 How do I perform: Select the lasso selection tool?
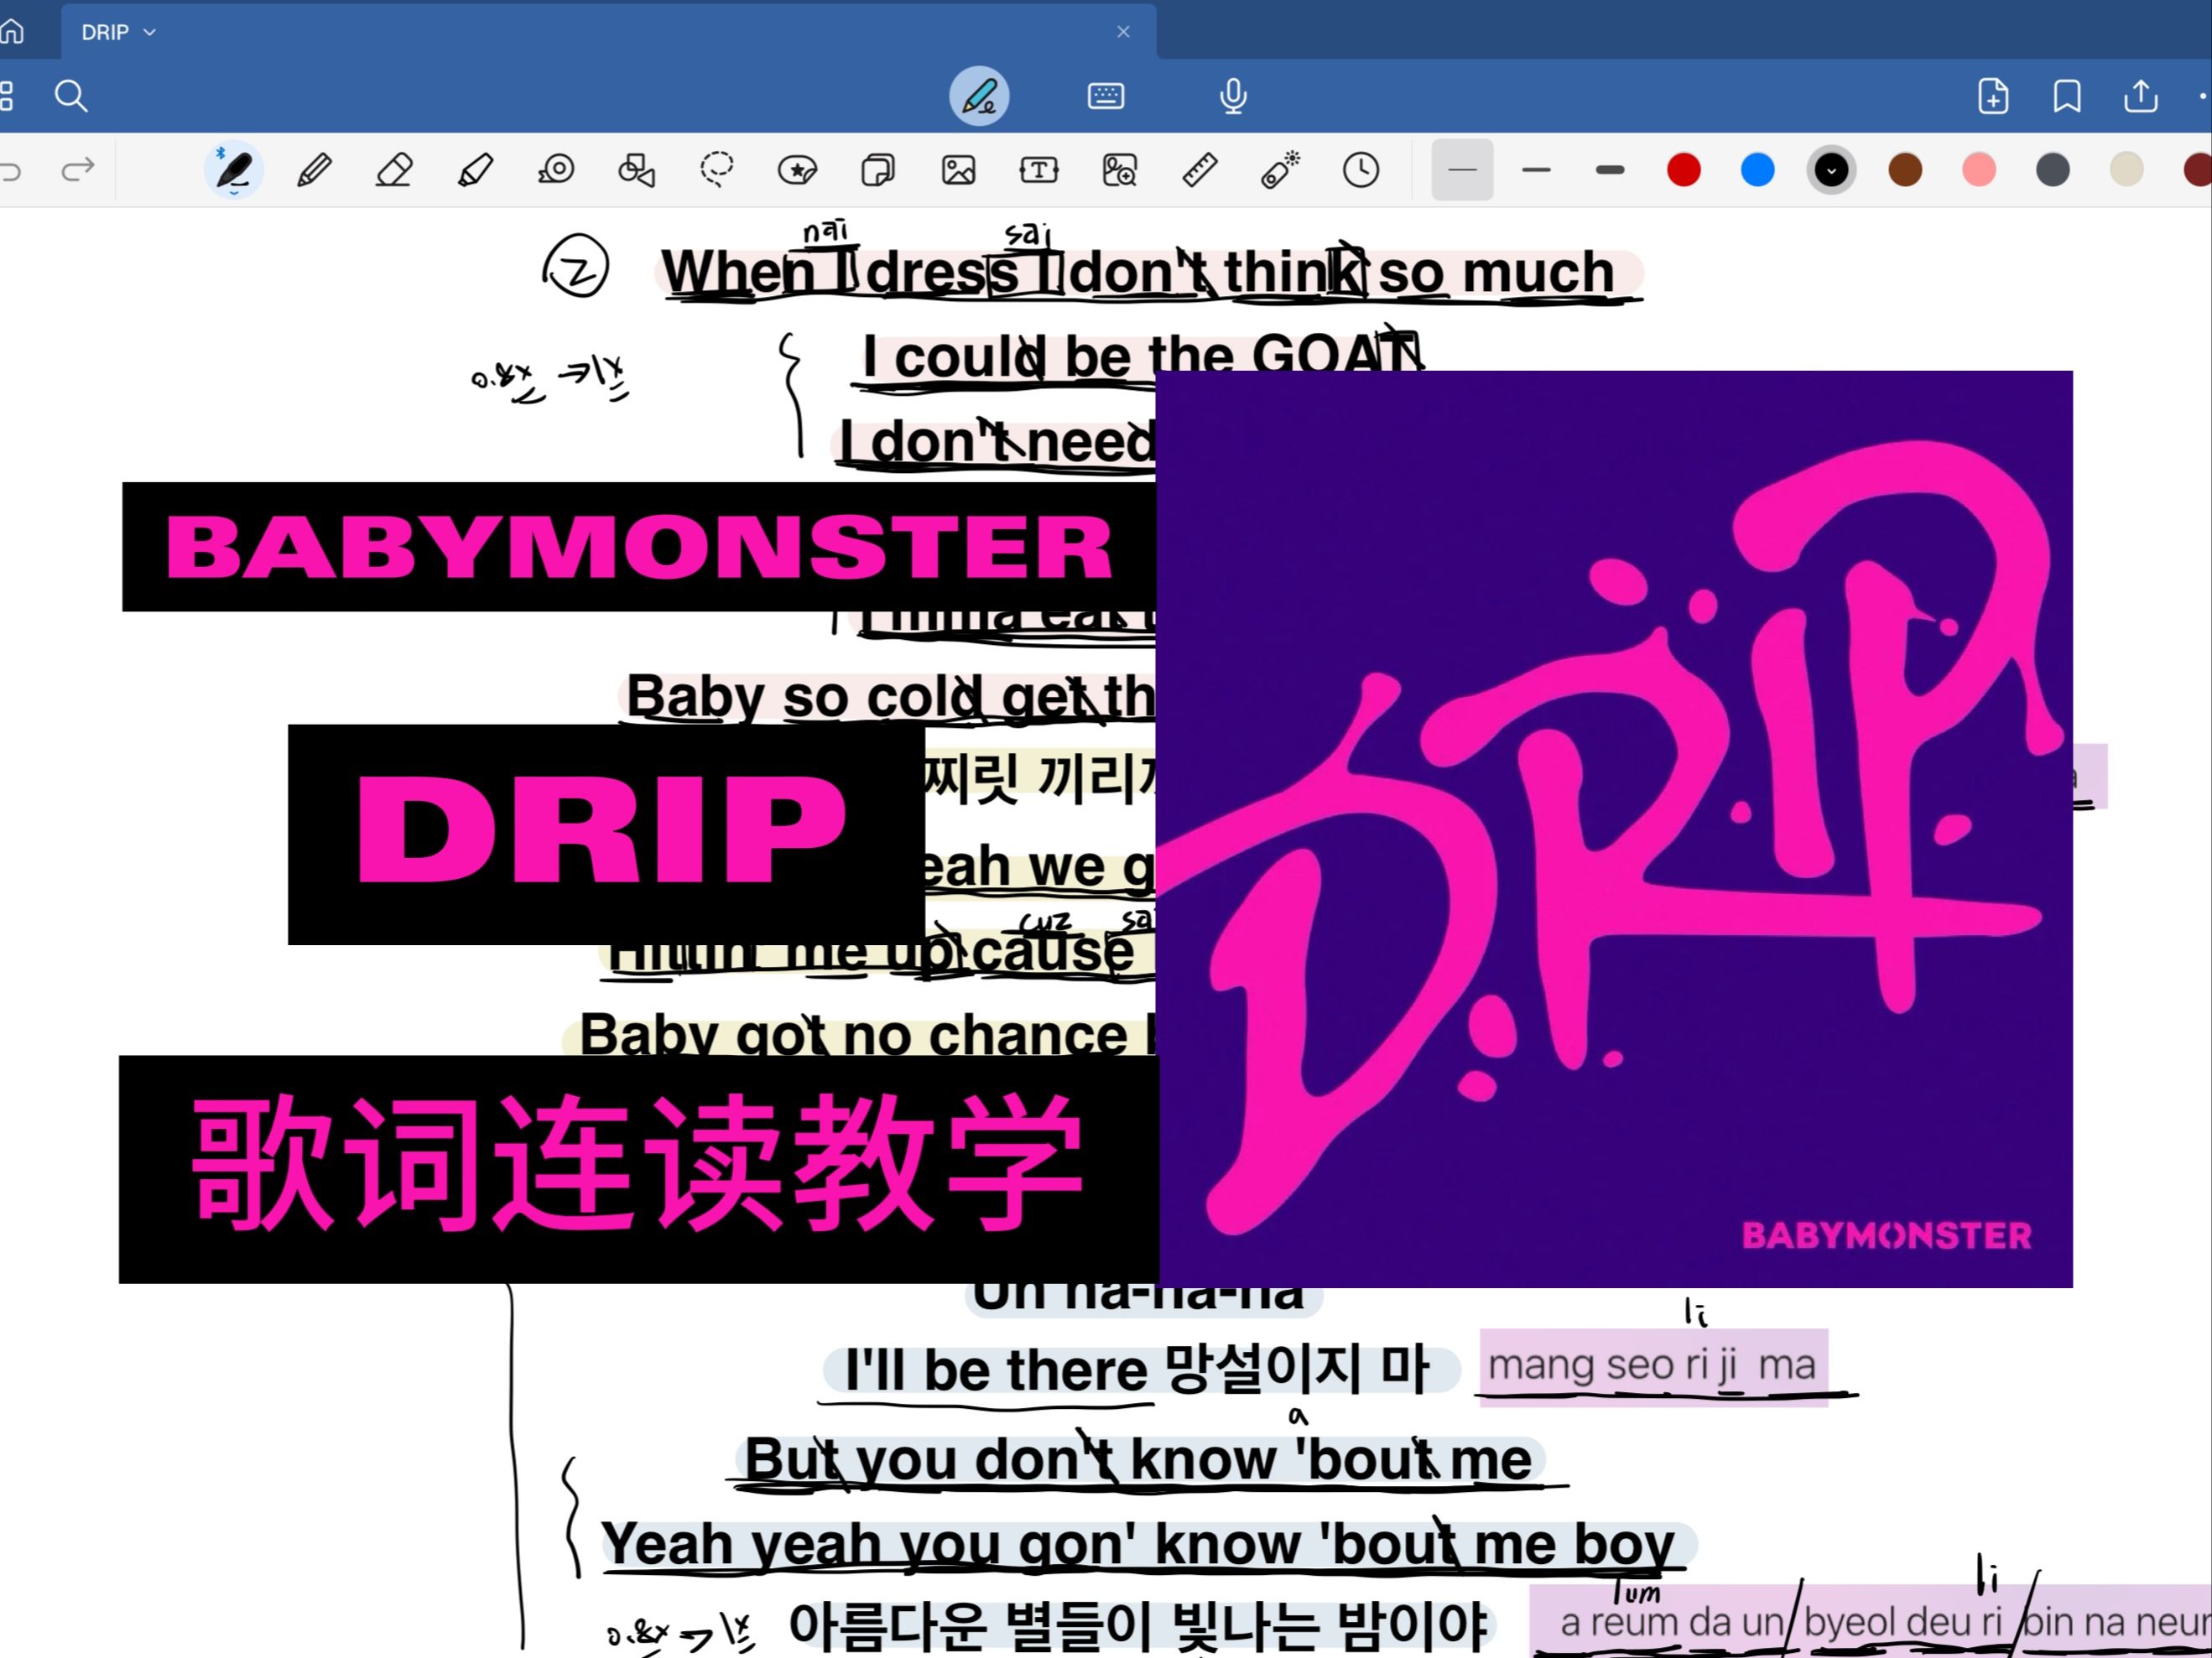pyautogui.click(x=716, y=169)
